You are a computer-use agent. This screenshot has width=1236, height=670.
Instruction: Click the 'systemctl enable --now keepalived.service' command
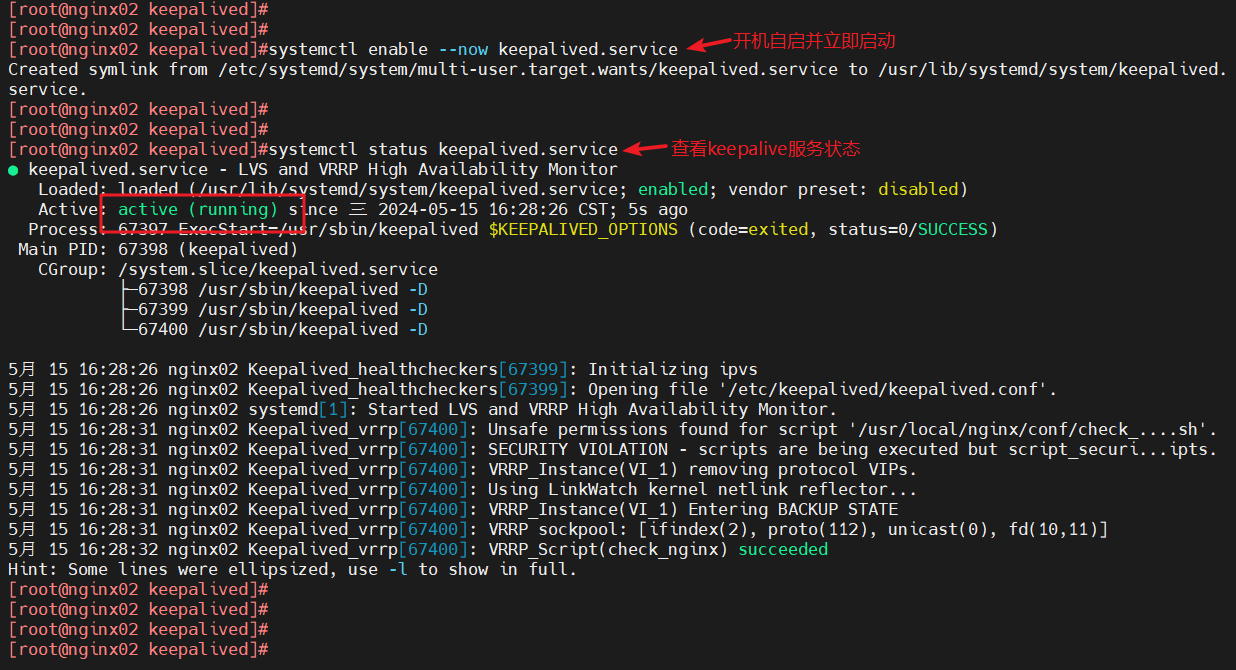point(473,49)
